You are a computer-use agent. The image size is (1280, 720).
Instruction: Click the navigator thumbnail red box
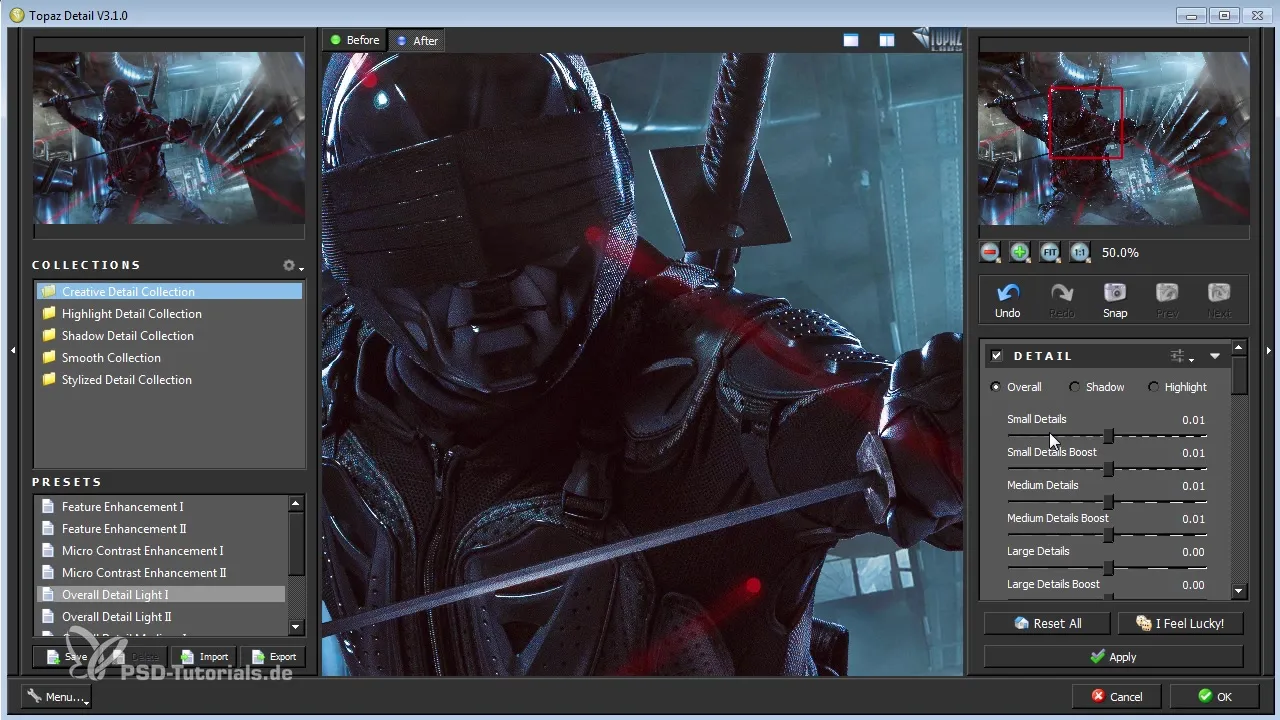coord(1086,122)
